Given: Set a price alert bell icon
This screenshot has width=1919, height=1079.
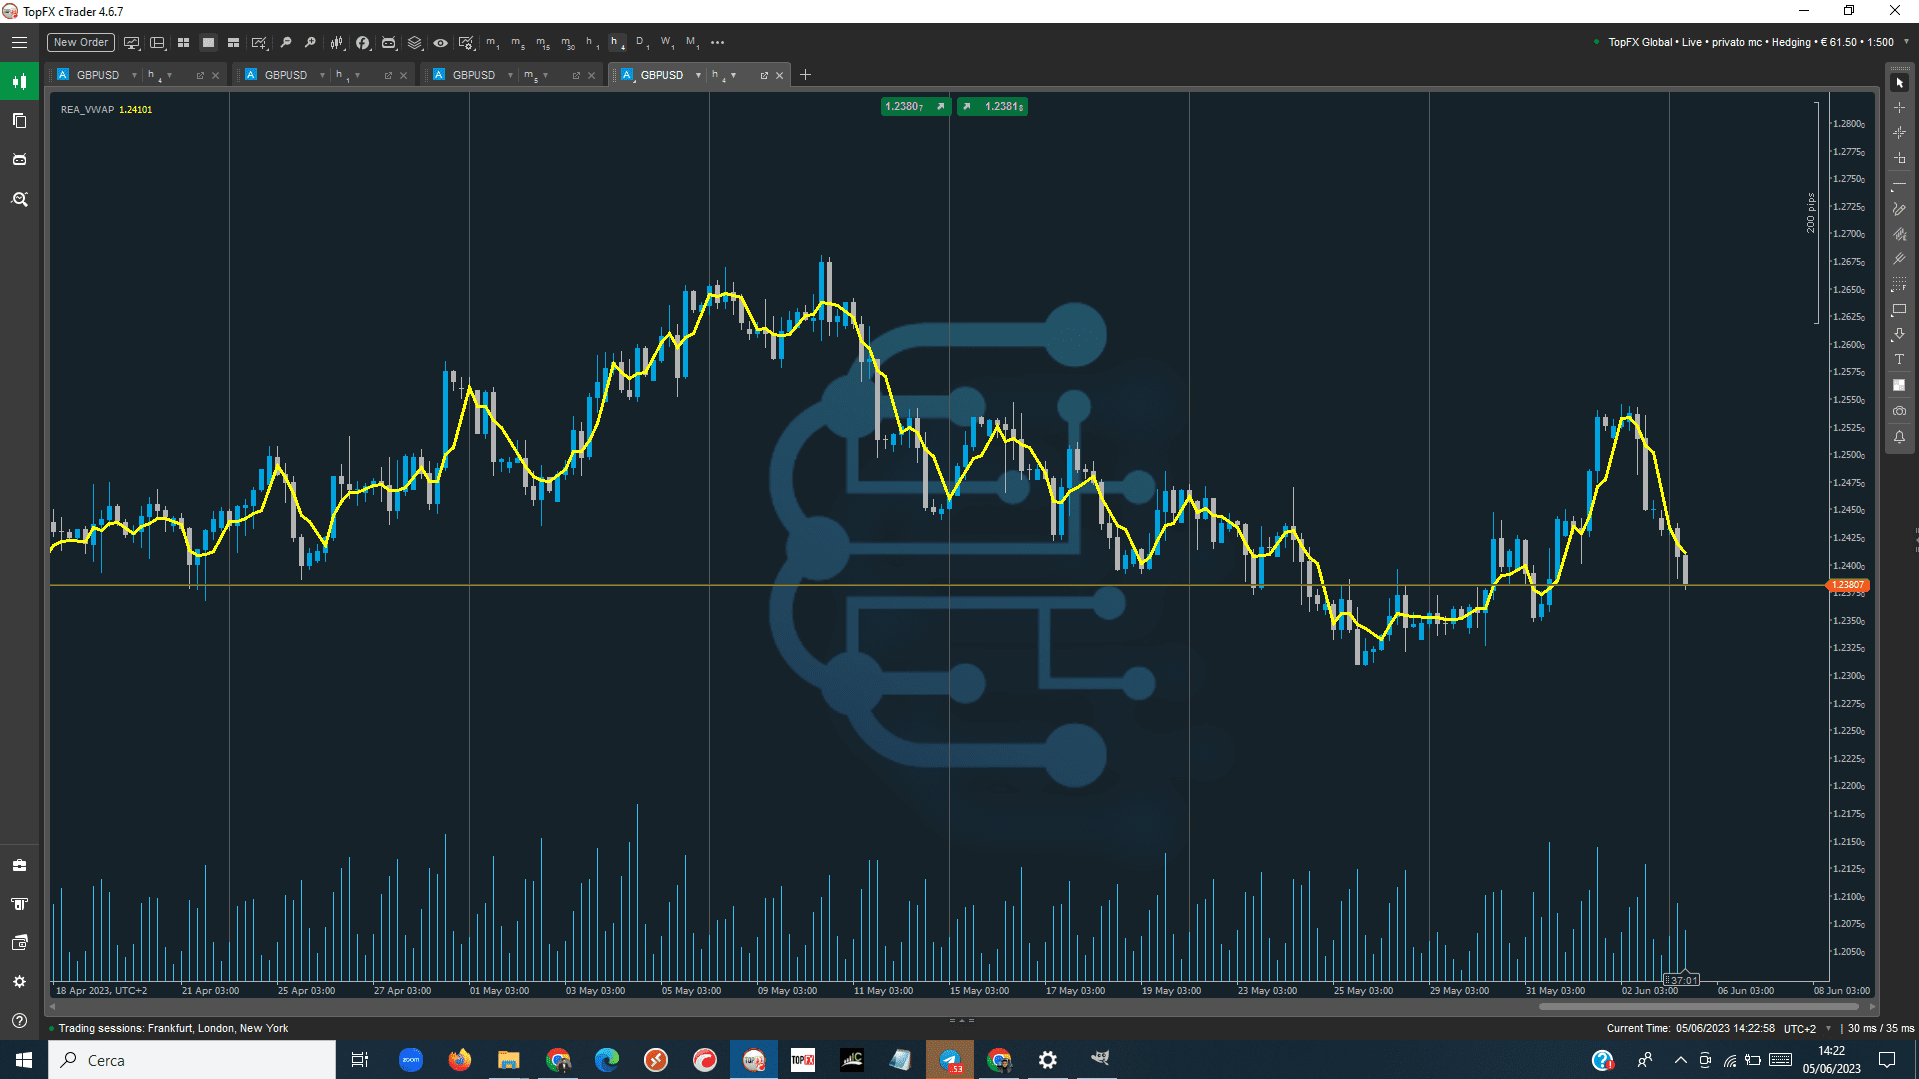Looking at the screenshot, I should [x=1899, y=437].
